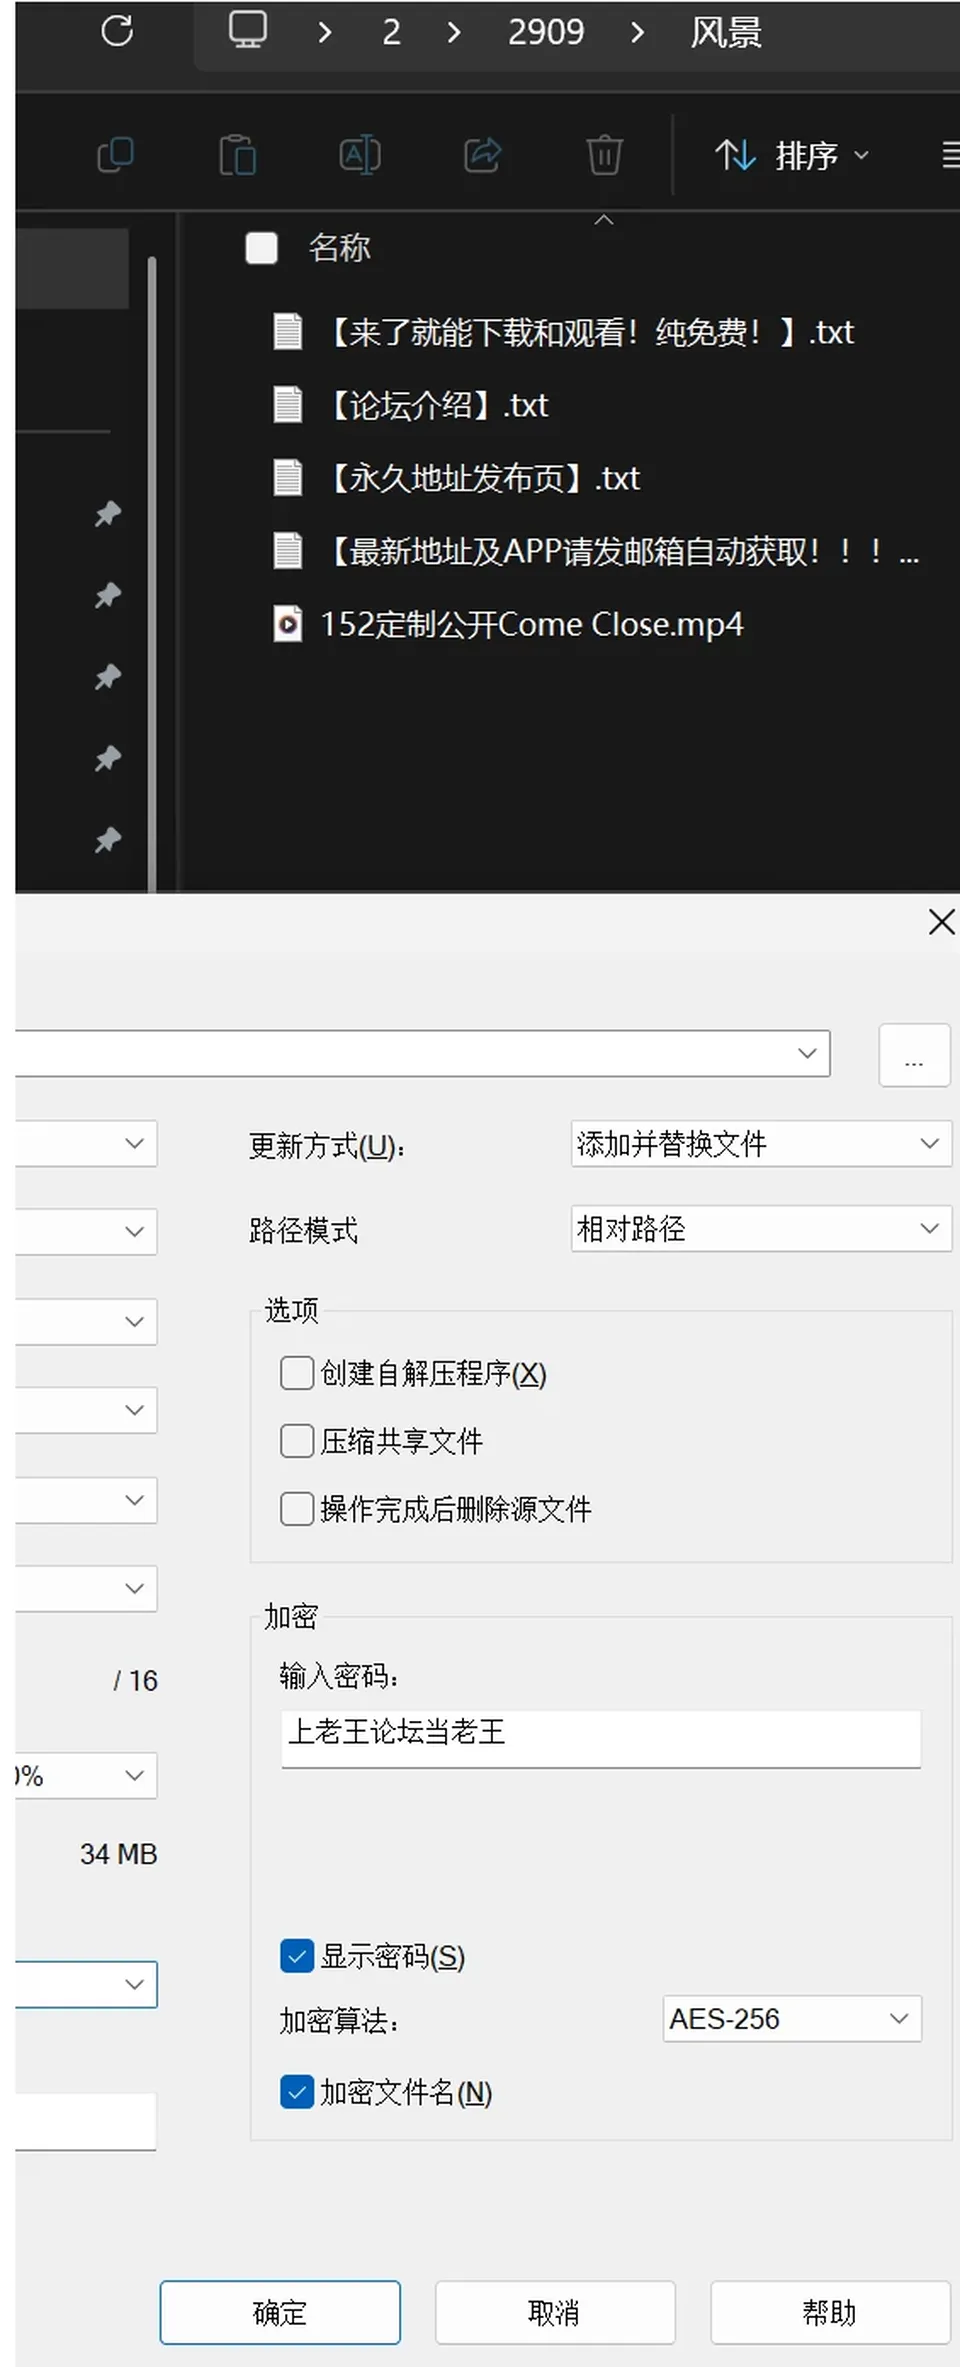Tick the select-all checkbox beside 名称

click(261, 248)
